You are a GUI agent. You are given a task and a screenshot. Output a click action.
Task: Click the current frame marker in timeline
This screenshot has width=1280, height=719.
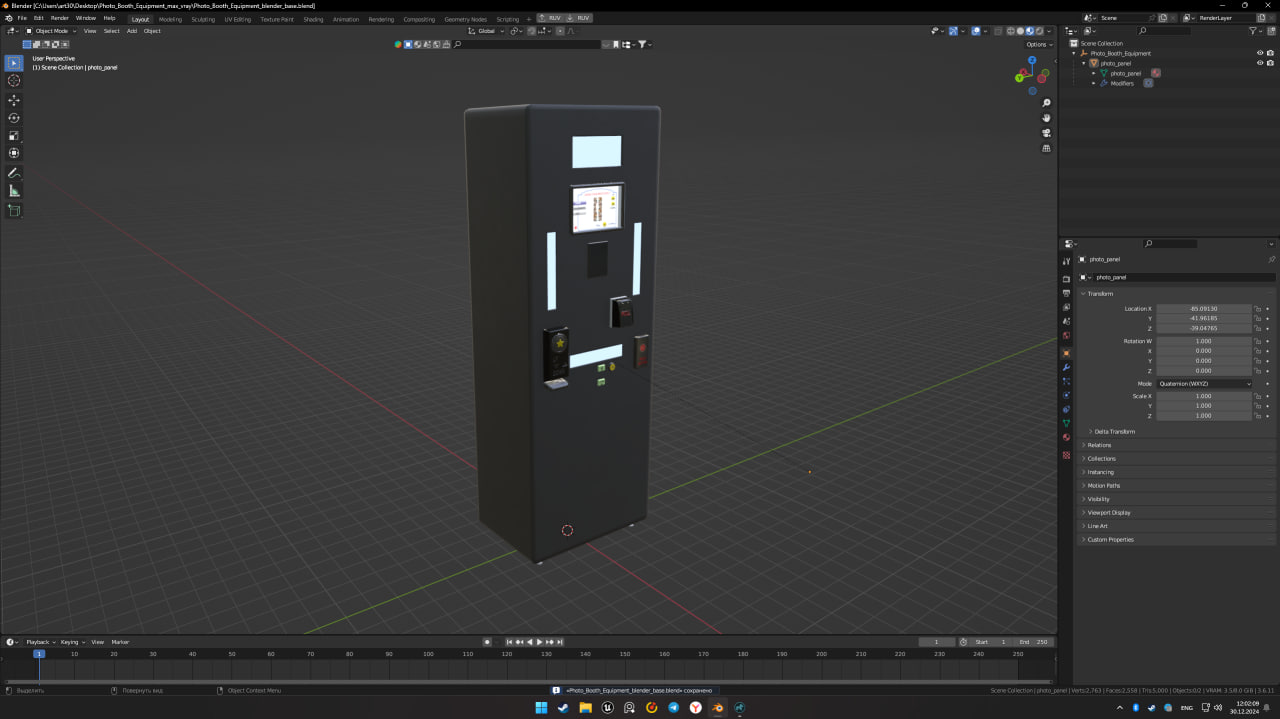click(39, 654)
